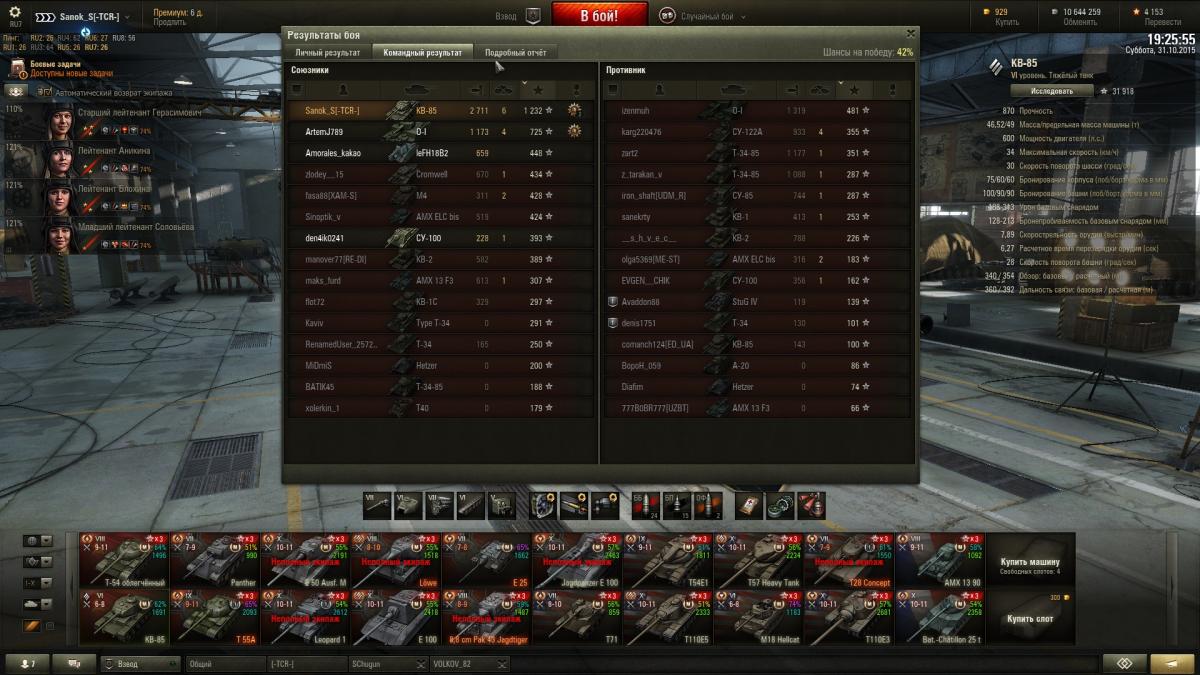Click «Продлить» premium link

pos(169,21)
